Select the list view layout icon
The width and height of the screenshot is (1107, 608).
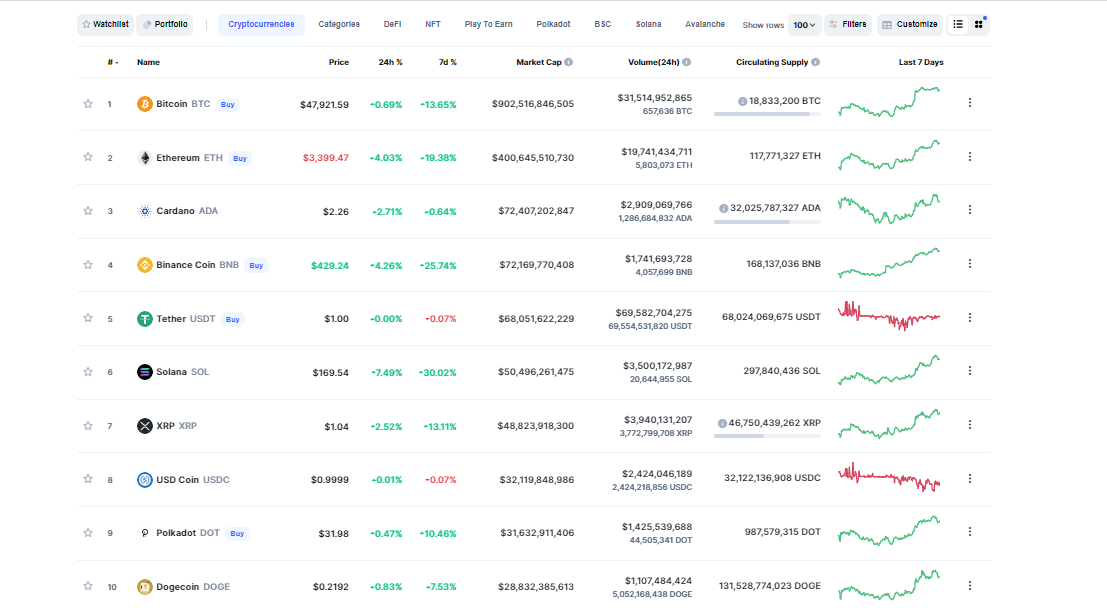[957, 24]
